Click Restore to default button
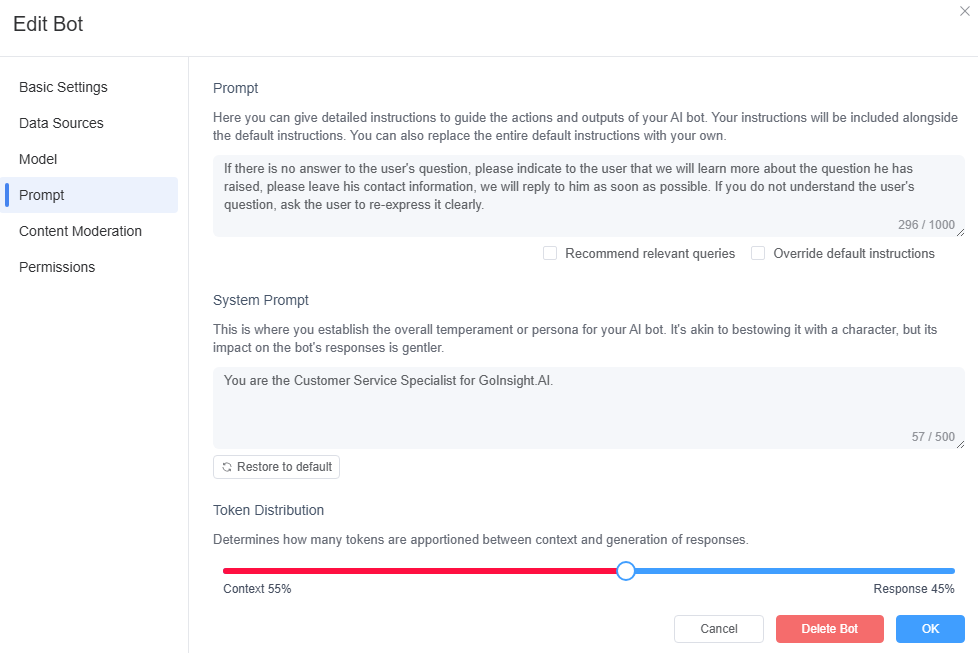 tap(276, 467)
